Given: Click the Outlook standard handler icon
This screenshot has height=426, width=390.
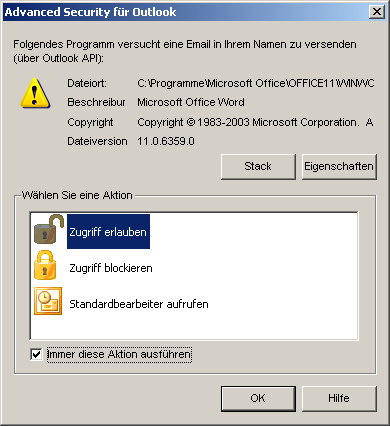Looking at the screenshot, I should [48, 301].
